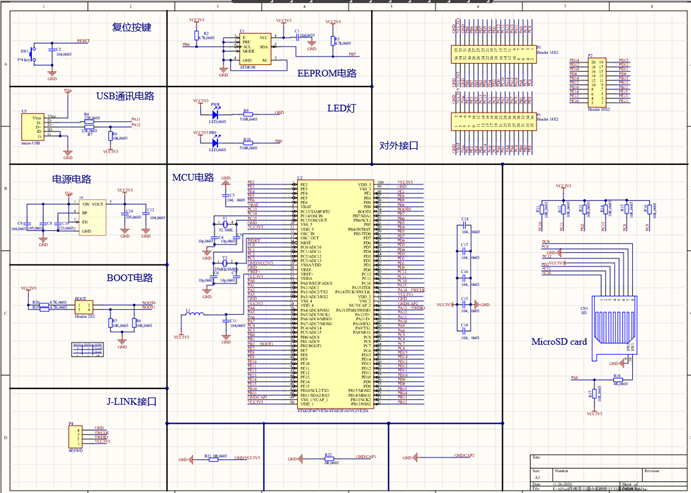Click the SW1 reset switch symbol
This screenshot has width=691, height=493.
(x=31, y=55)
